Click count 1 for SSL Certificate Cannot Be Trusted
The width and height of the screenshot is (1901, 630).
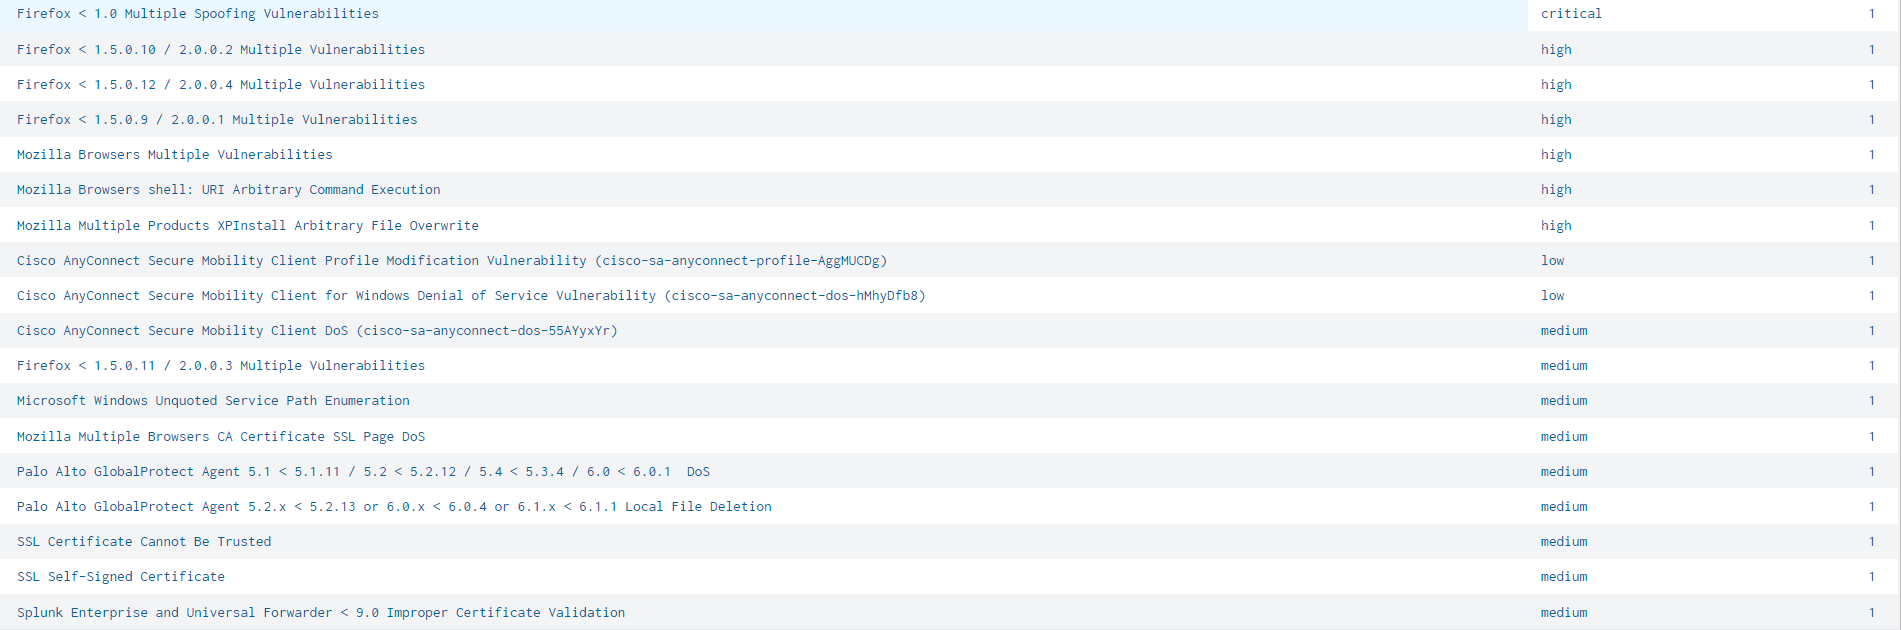pos(1871,541)
